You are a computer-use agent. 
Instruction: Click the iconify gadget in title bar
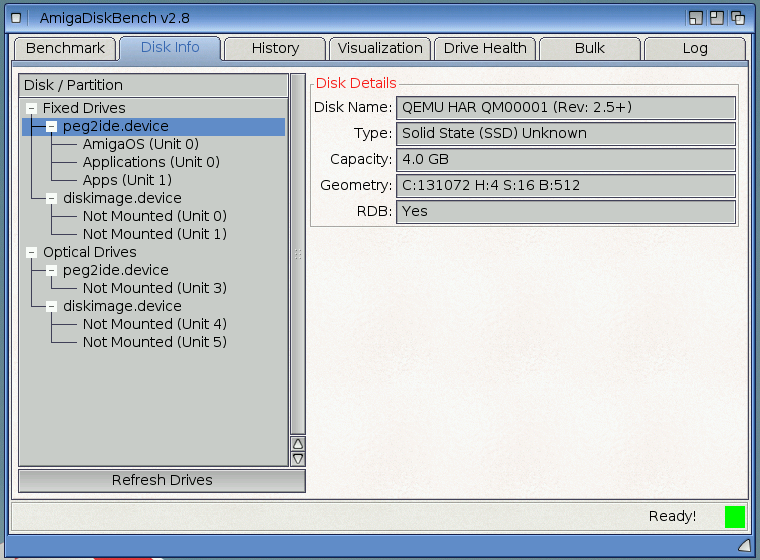point(696,18)
